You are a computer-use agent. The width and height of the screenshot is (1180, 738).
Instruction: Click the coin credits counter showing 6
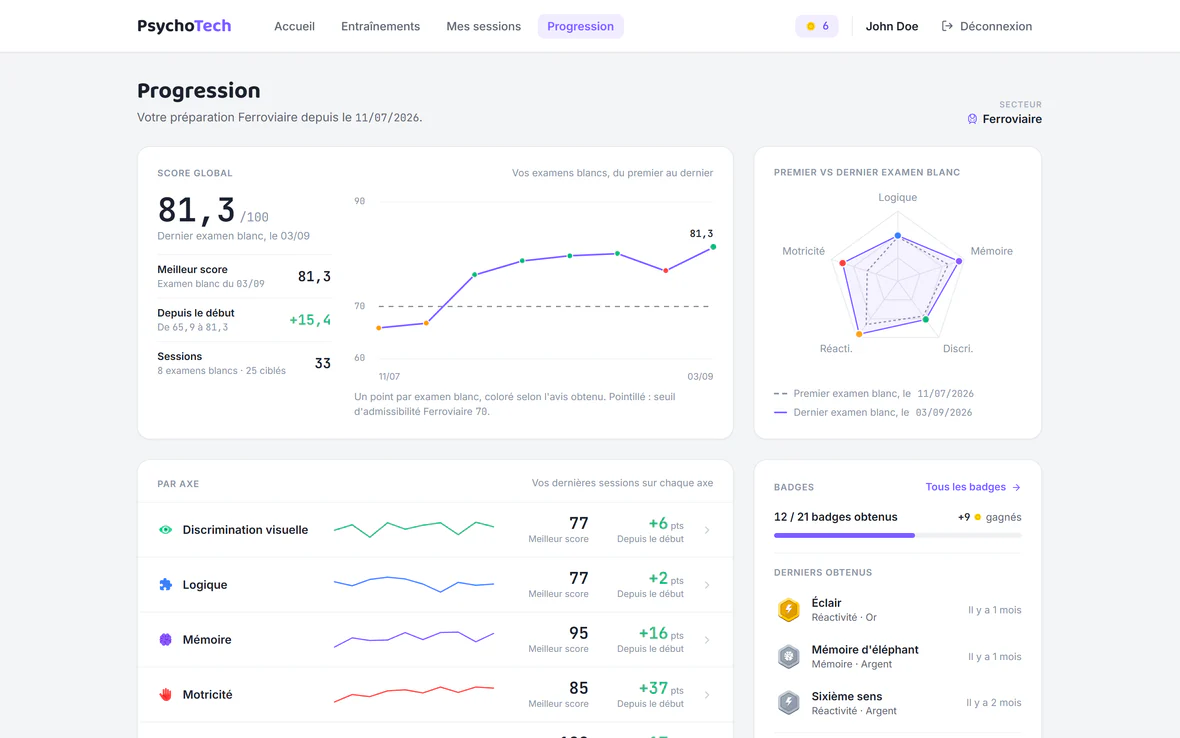point(817,26)
